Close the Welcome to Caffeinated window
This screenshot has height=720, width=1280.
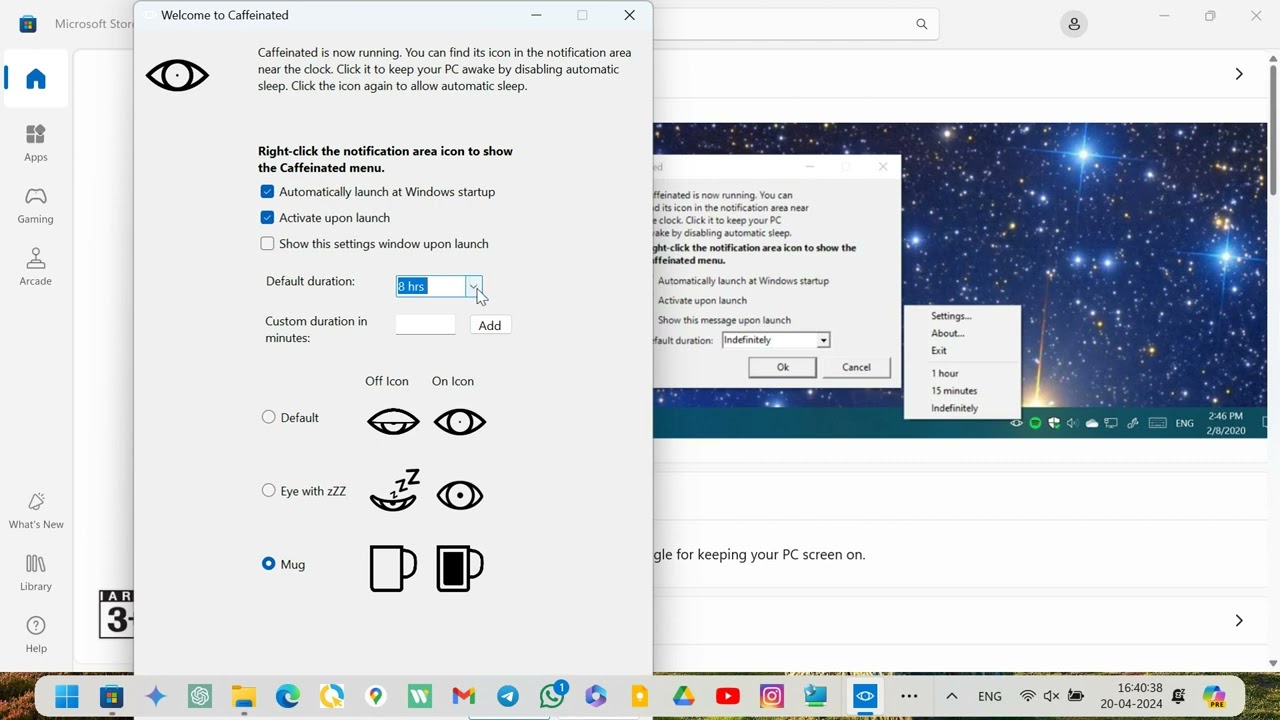click(629, 15)
